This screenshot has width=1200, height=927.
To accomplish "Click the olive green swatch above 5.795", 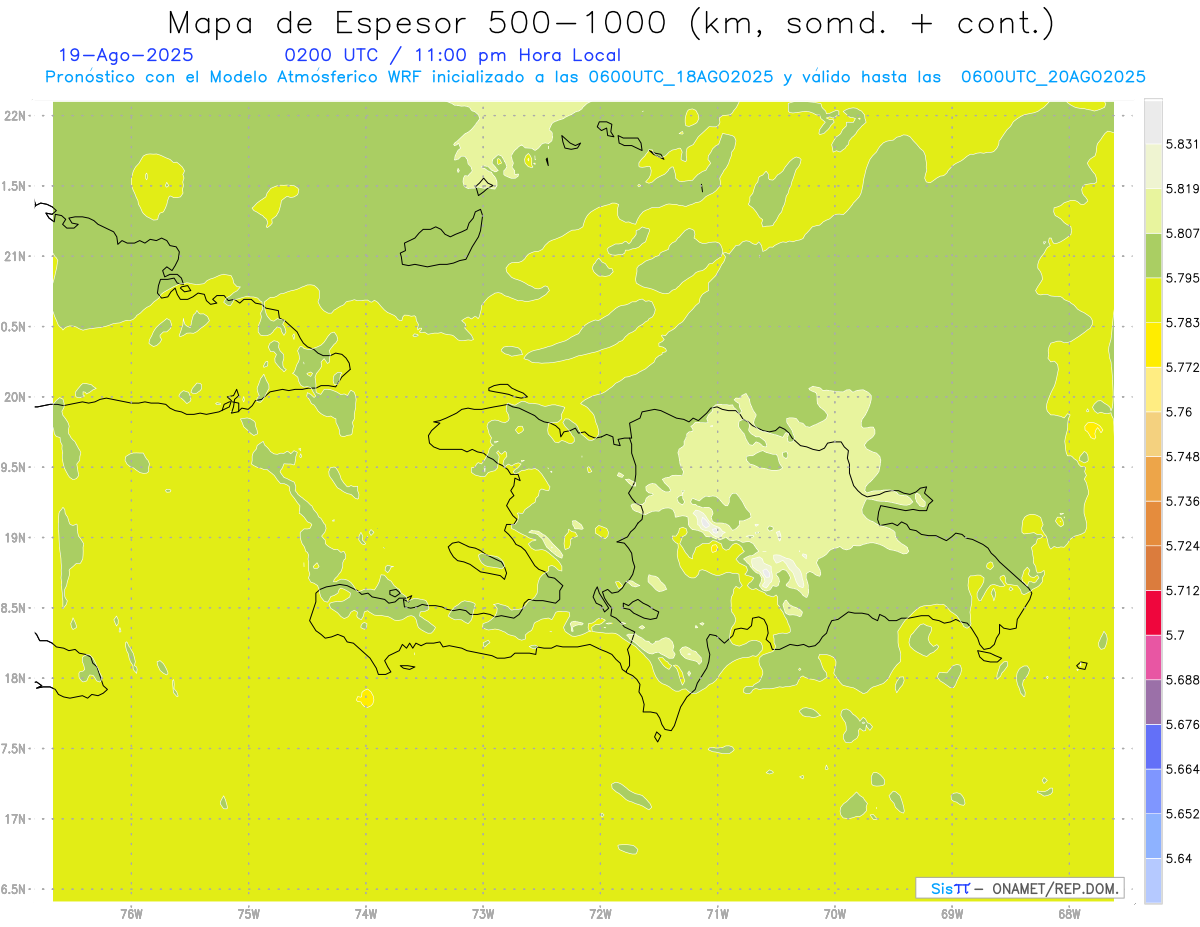I will click(x=1153, y=255).
